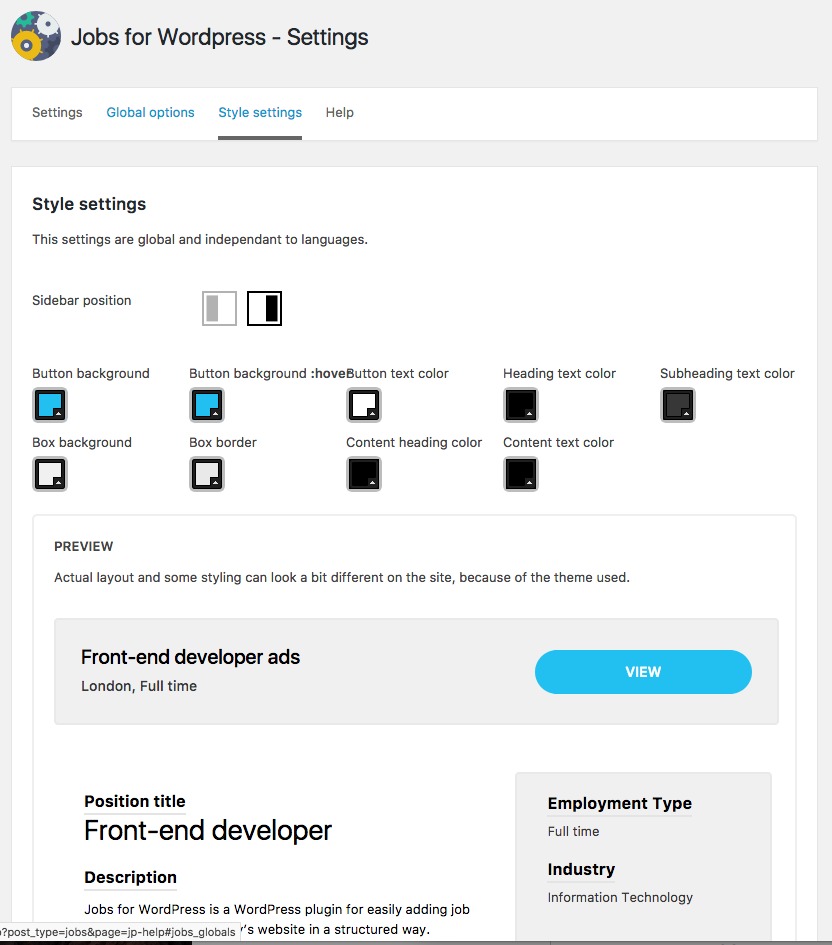Open the Help tab
This screenshot has height=945, width=832.
pos(340,113)
